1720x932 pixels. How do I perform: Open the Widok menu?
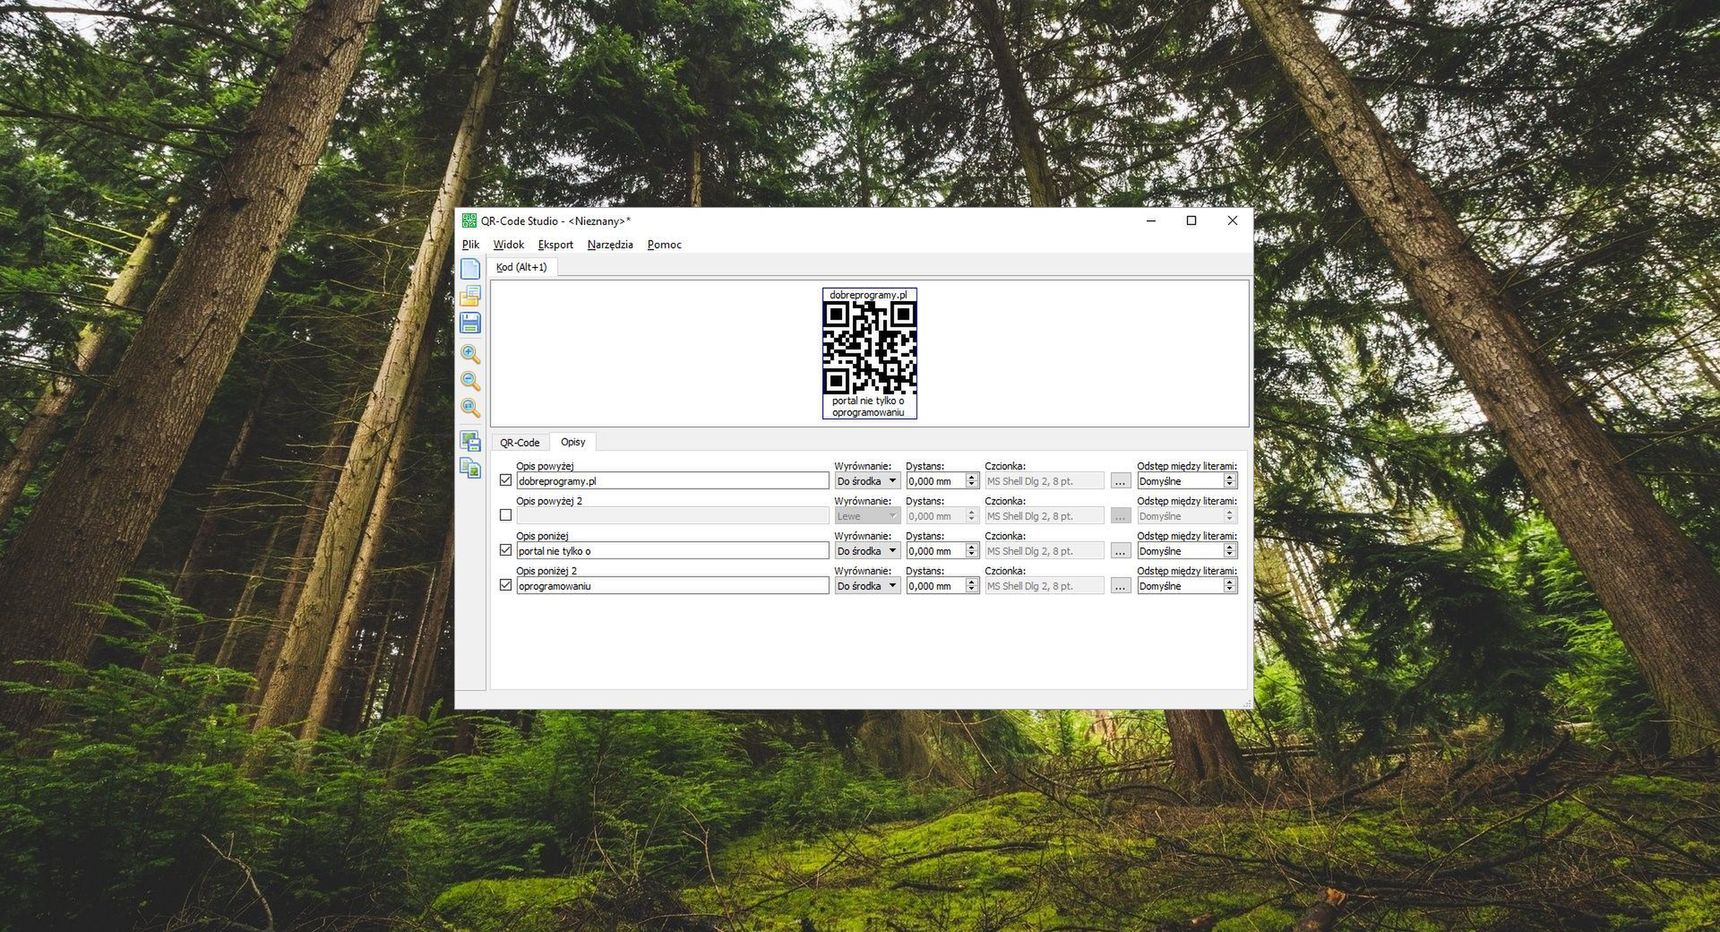click(508, 245)
